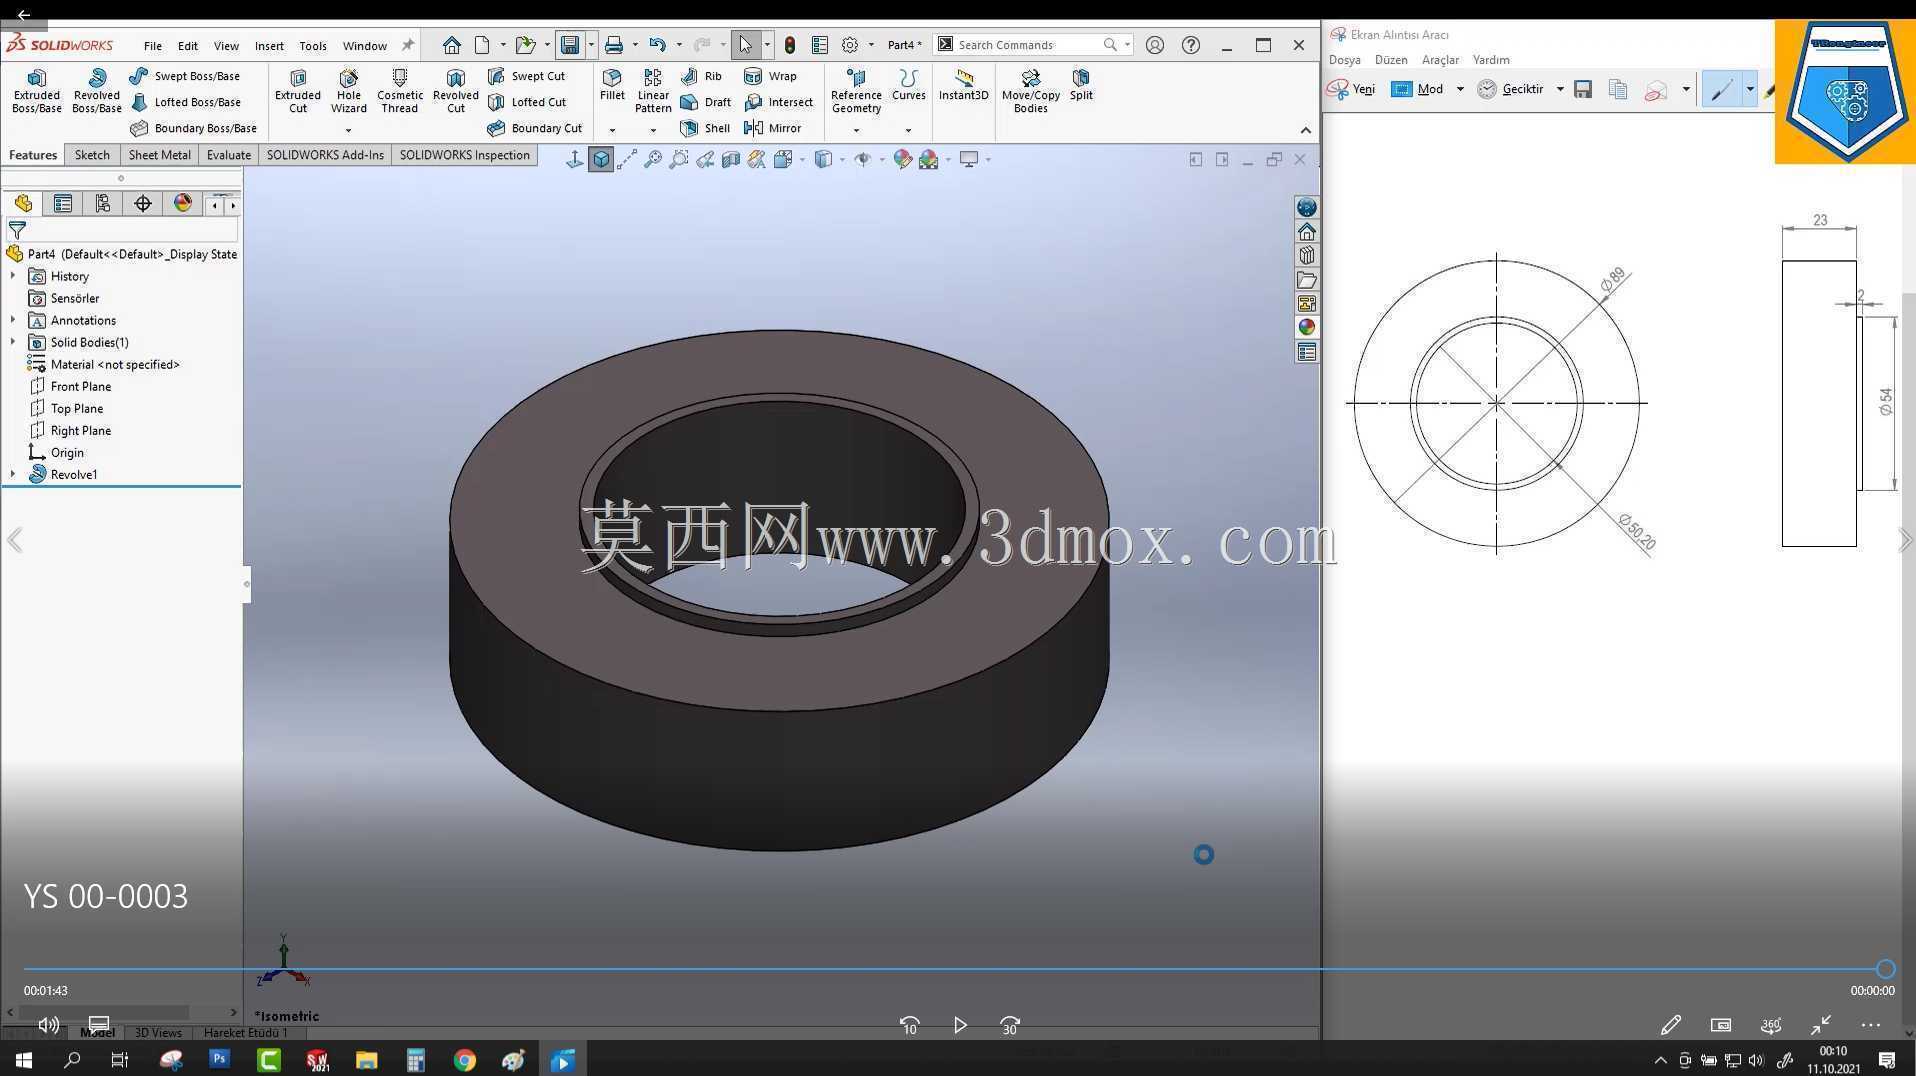The width and height of the screenshot is (1916, 1076).
Task: Open the DisplayManager panel tab
Action: tap(183, 204)
